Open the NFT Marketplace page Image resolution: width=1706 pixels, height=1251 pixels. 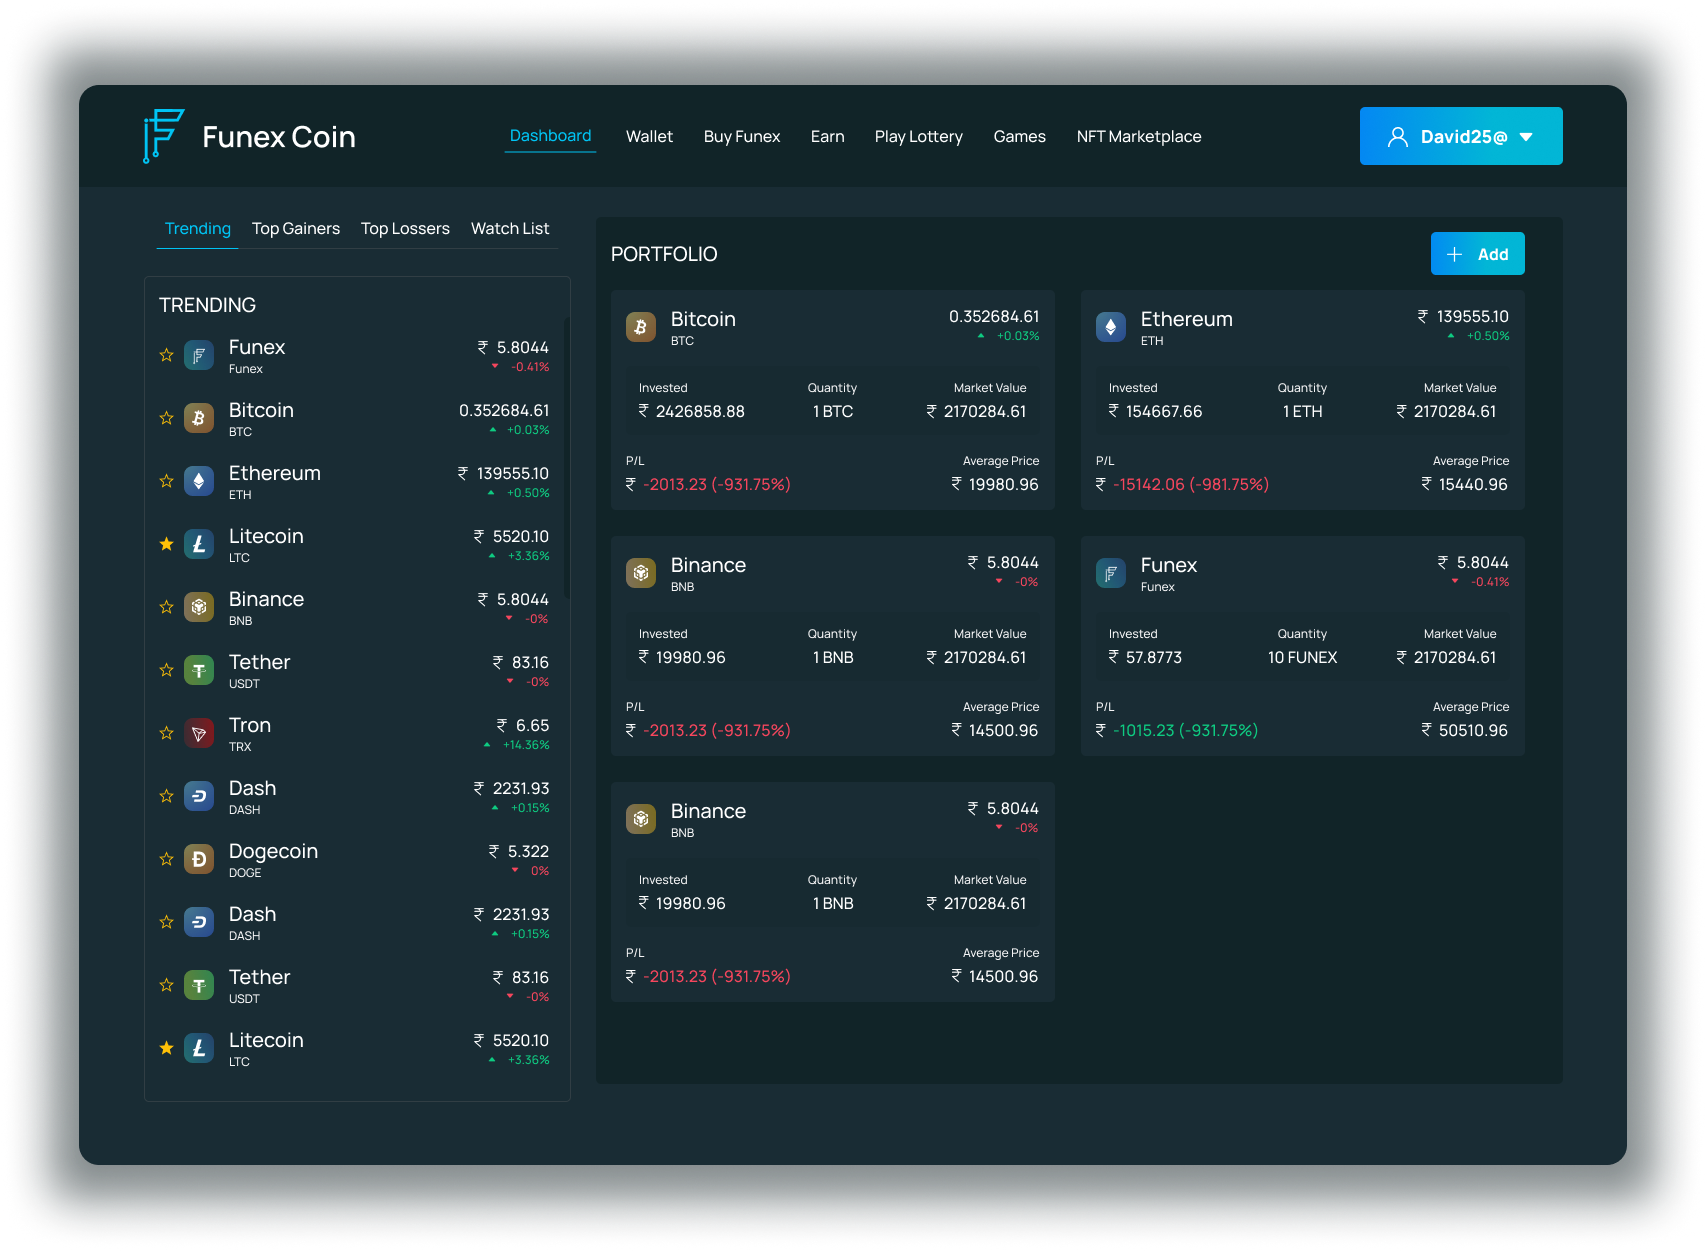(1139, 136)
